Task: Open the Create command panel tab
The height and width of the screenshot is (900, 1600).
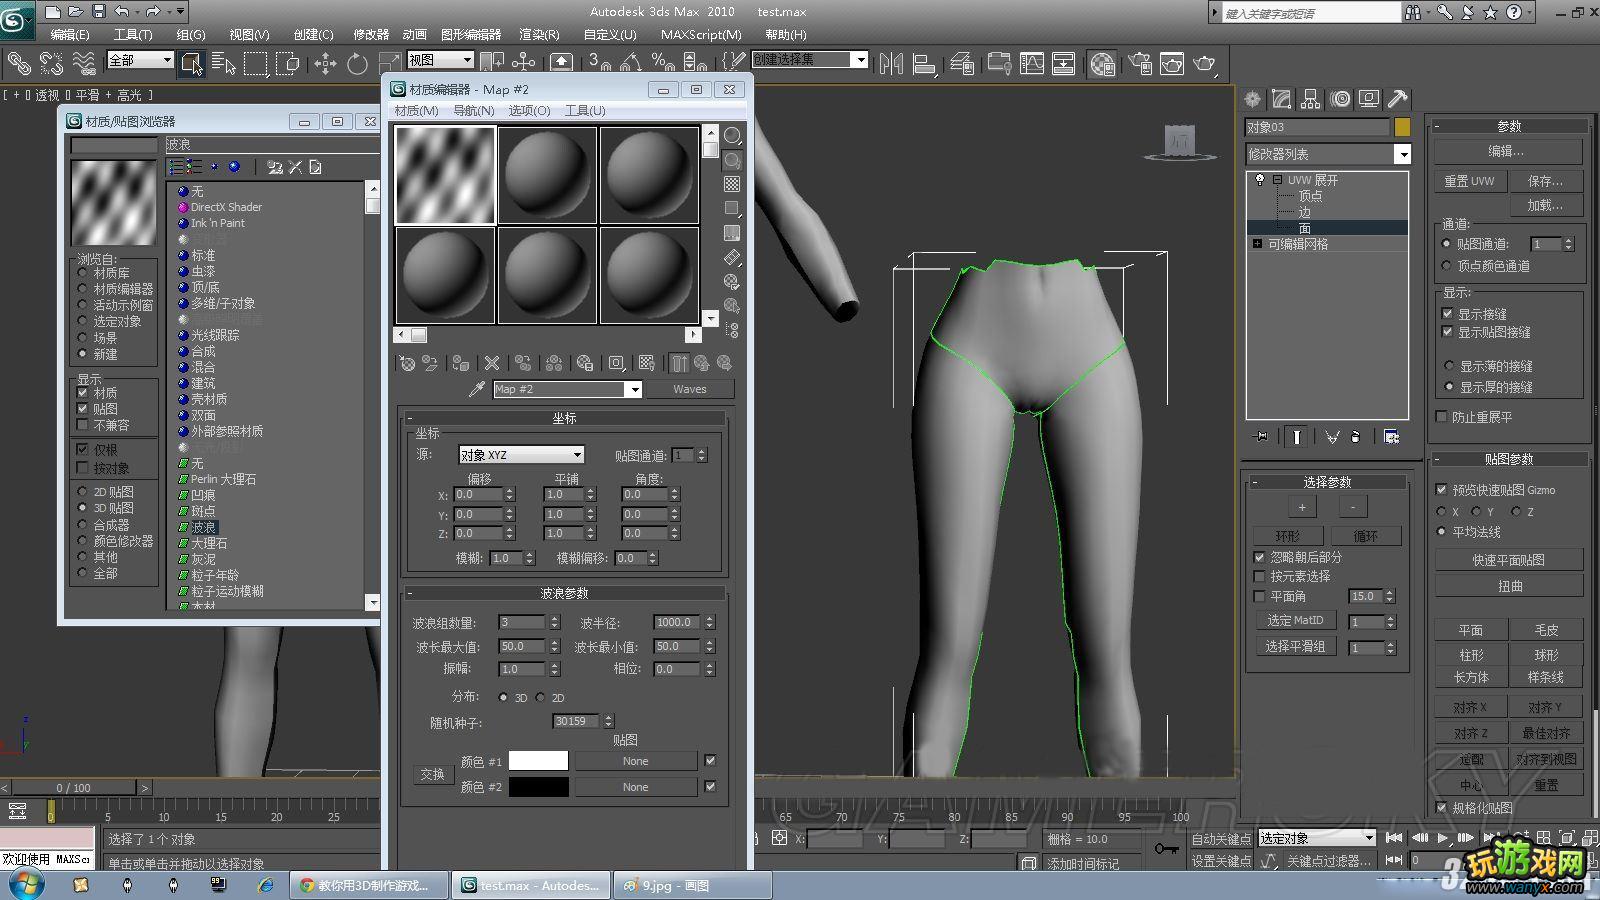Action: [x=1252, y=99]
